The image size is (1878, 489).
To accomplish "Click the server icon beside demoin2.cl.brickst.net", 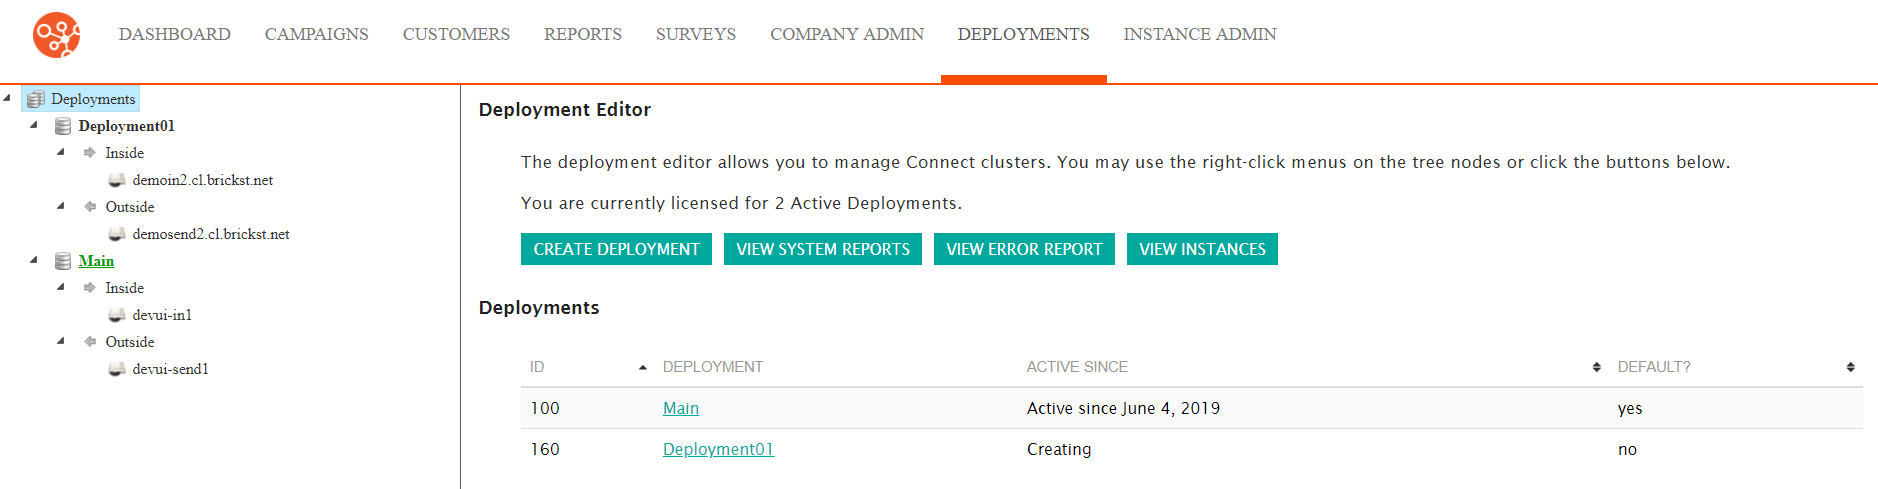I will pyautogui.click(x=117, y=180).
